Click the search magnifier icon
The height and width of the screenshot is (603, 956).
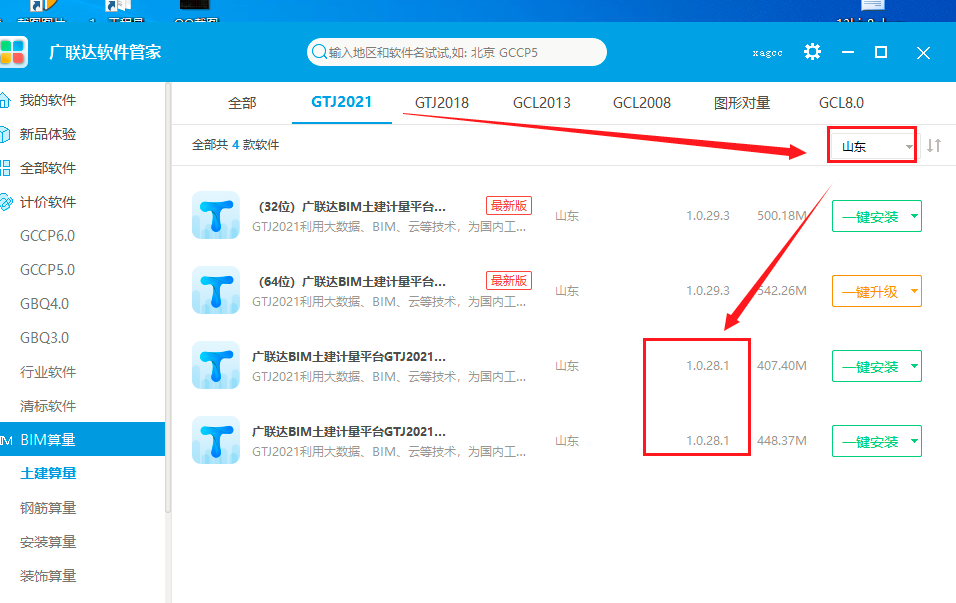pyautogui.click(x=319, y=52)
